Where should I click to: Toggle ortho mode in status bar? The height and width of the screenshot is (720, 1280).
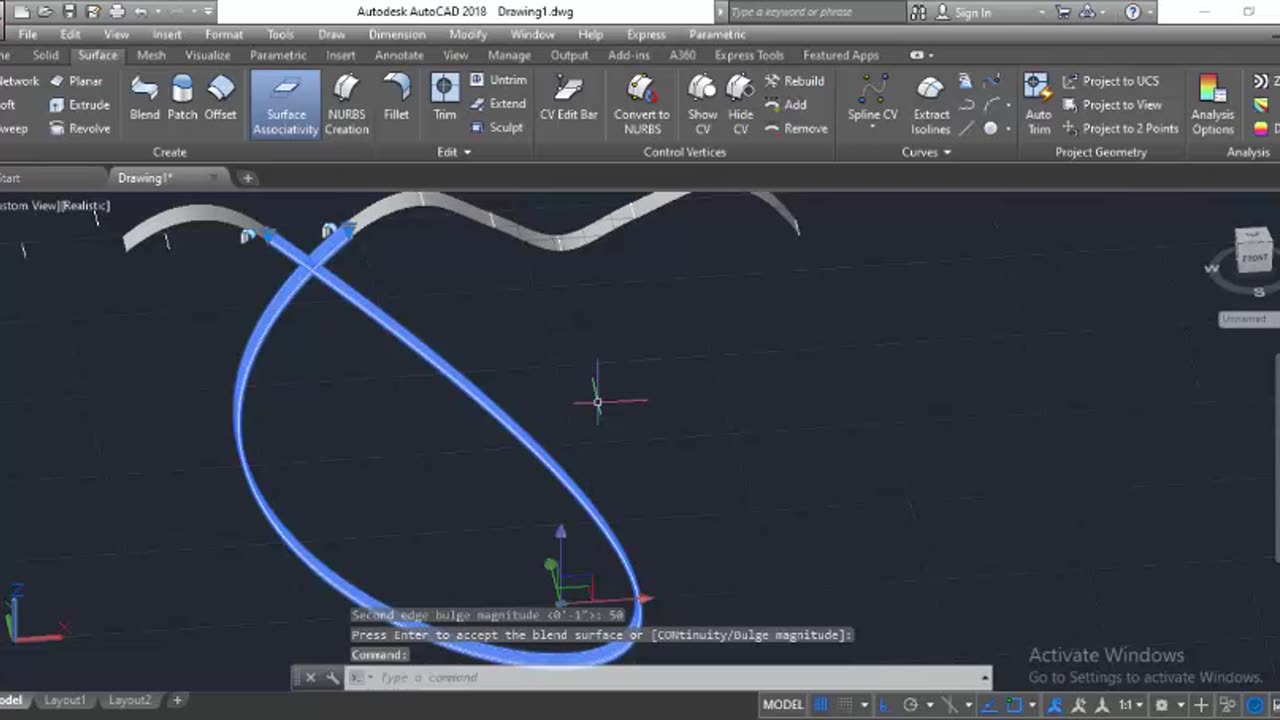point(886,705)
